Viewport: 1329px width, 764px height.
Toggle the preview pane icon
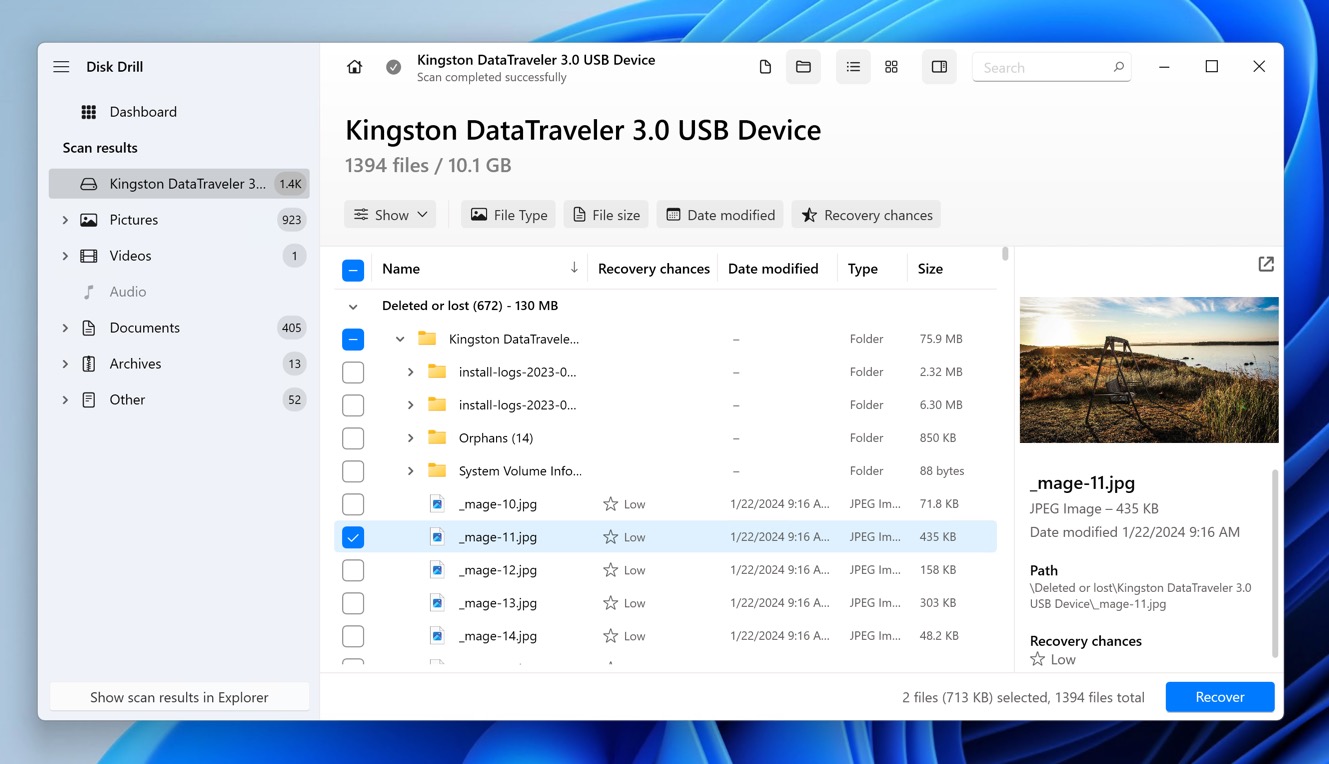(x=939, y=67)
